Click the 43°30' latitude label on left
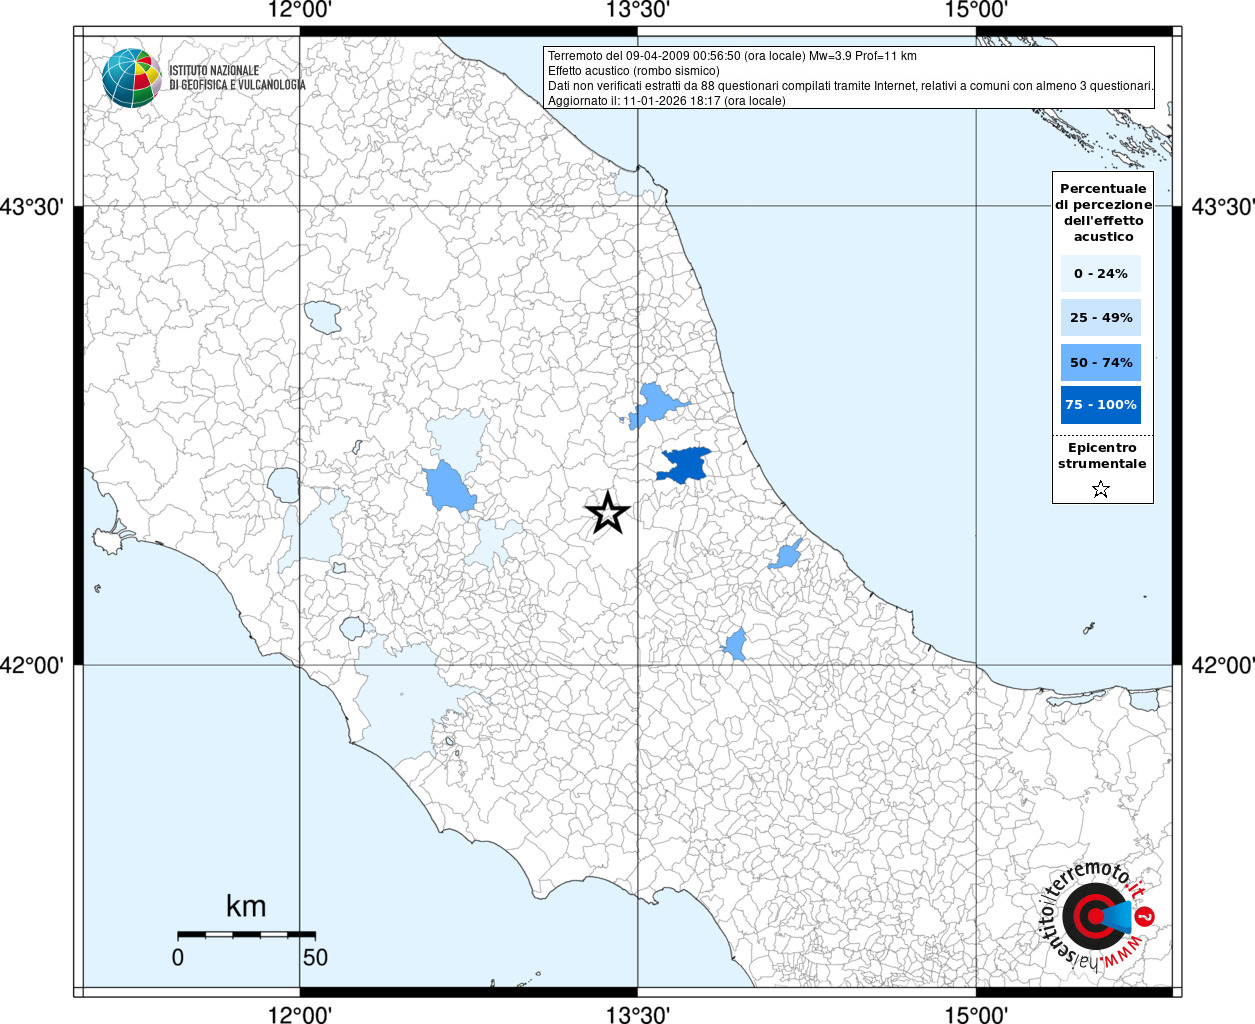Image resolution: width=1255 pixels, height=1024 pixels. click(32, 207)
